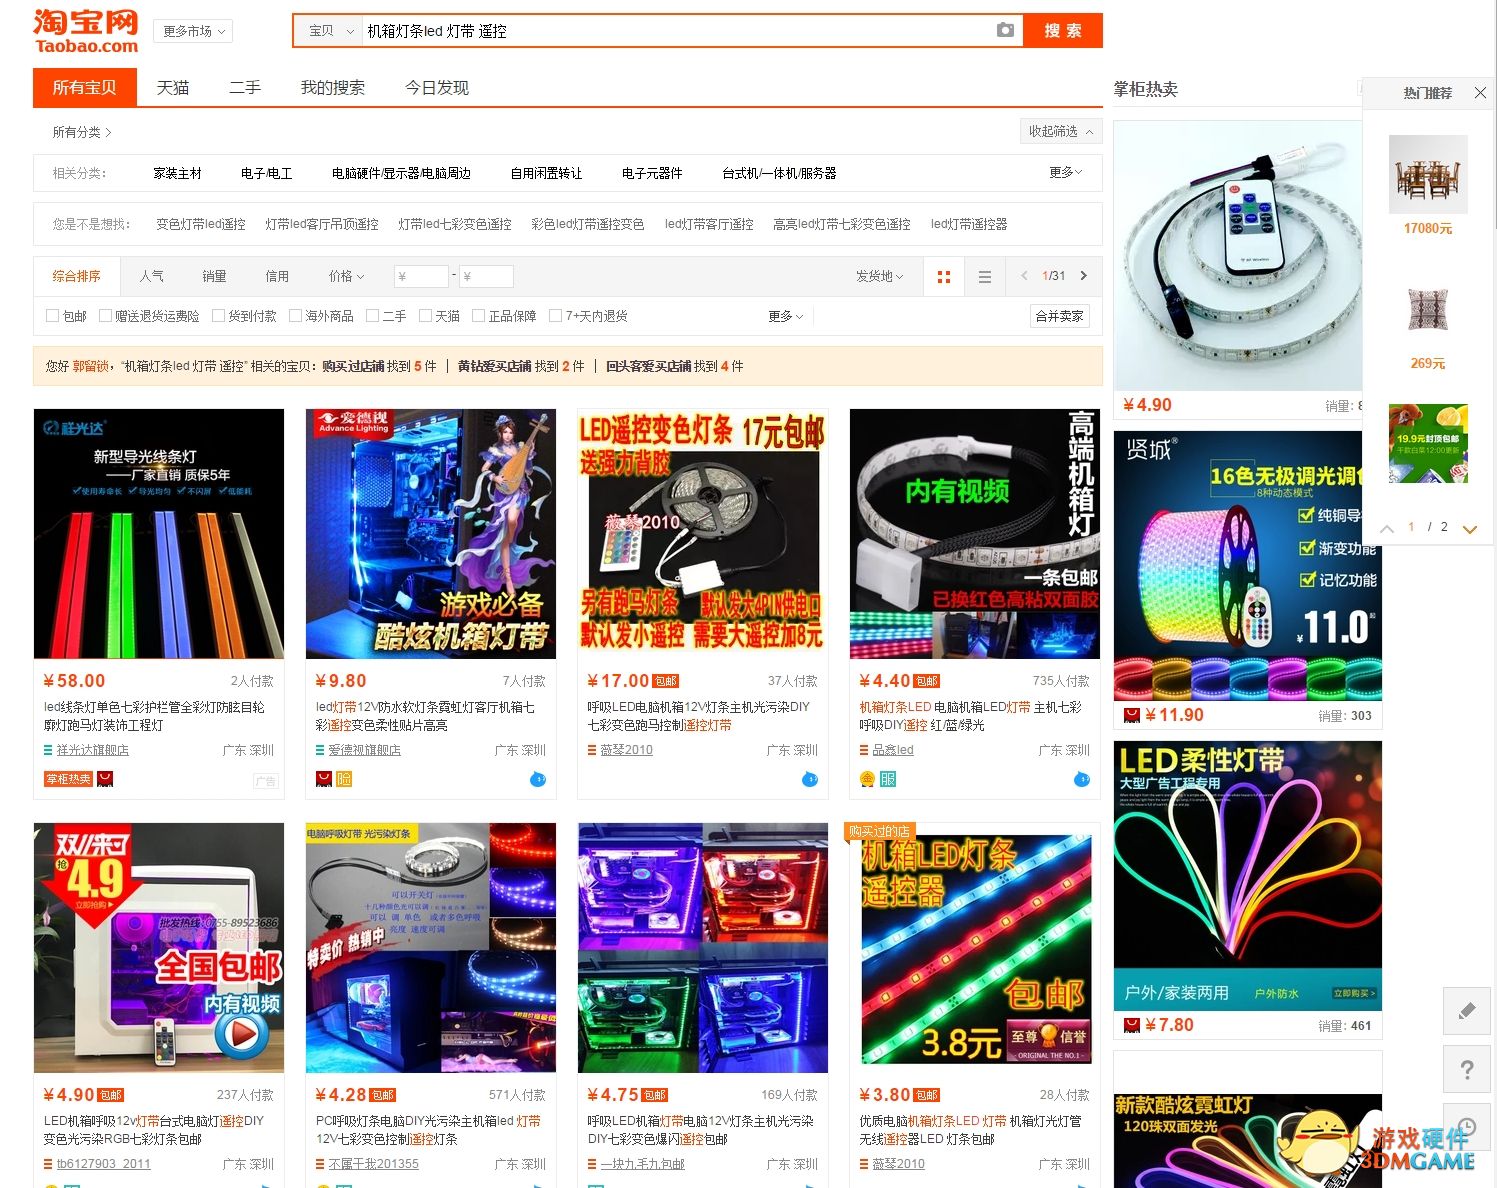Open the ¥58.00 导光线条灯 product image
The image size is (1497, 1188).
[x=159, y=534]
